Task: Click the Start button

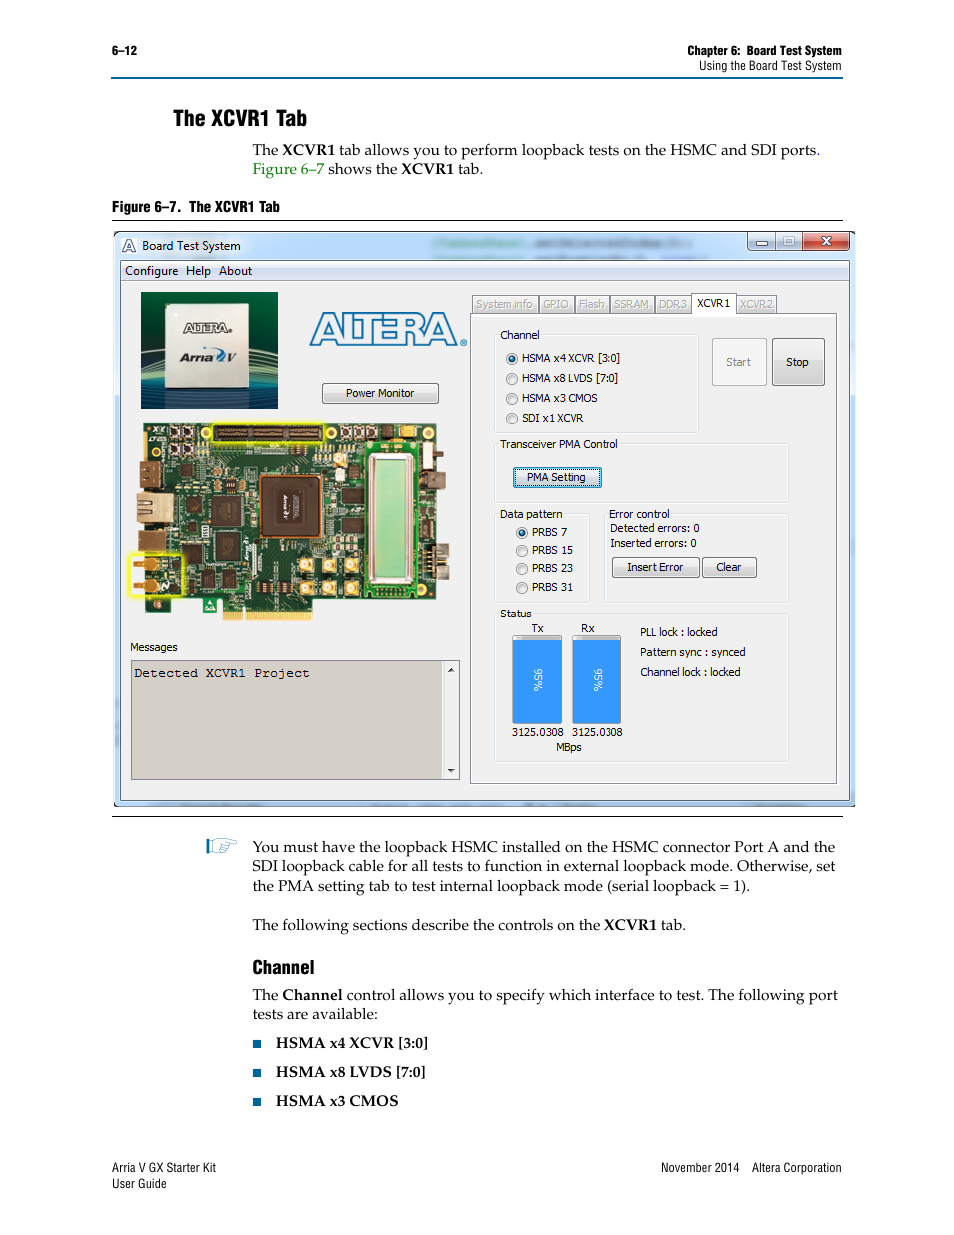Action: (x=739, y=362)
